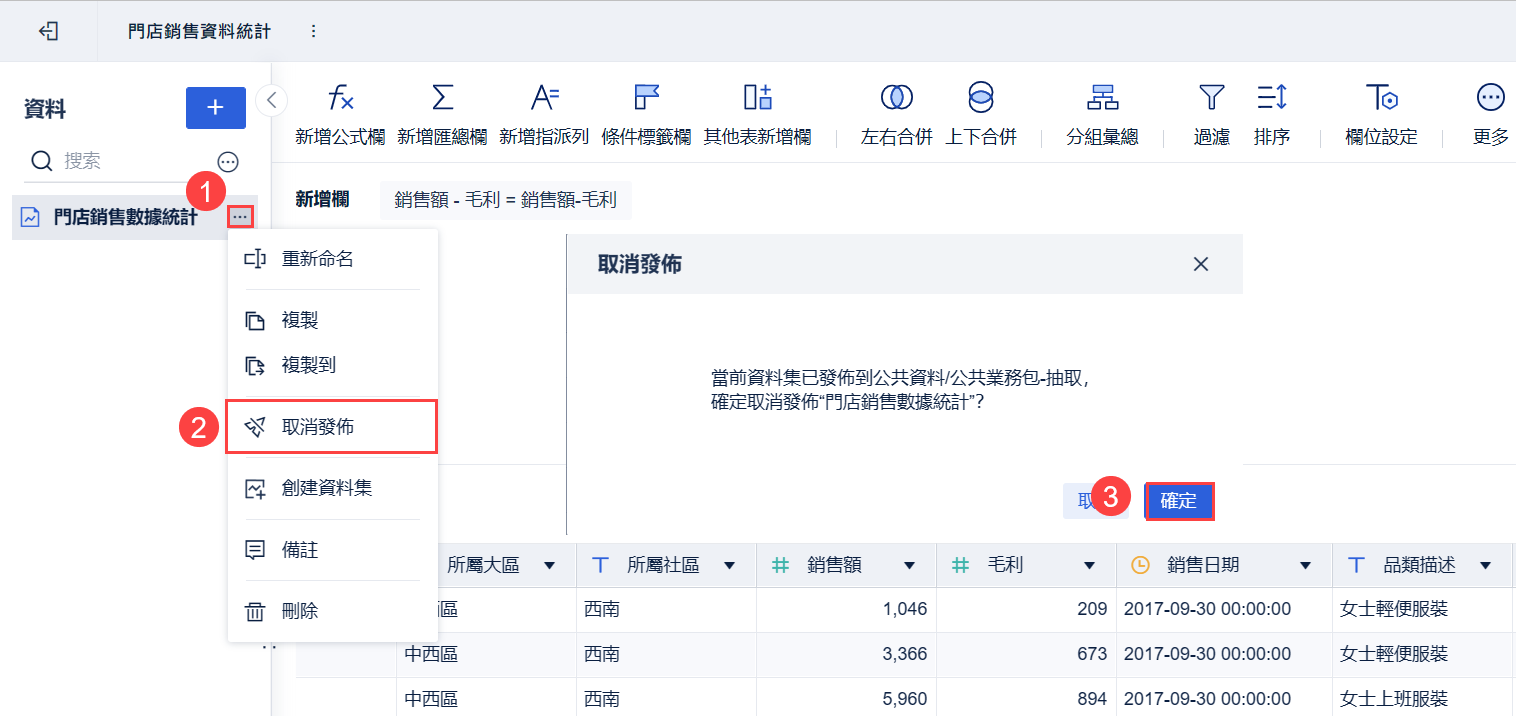The height and width of the screenshot is (716, 1516).
Task: Confirm unpublish with the 確定 button
Action: tap(1179, 501)
